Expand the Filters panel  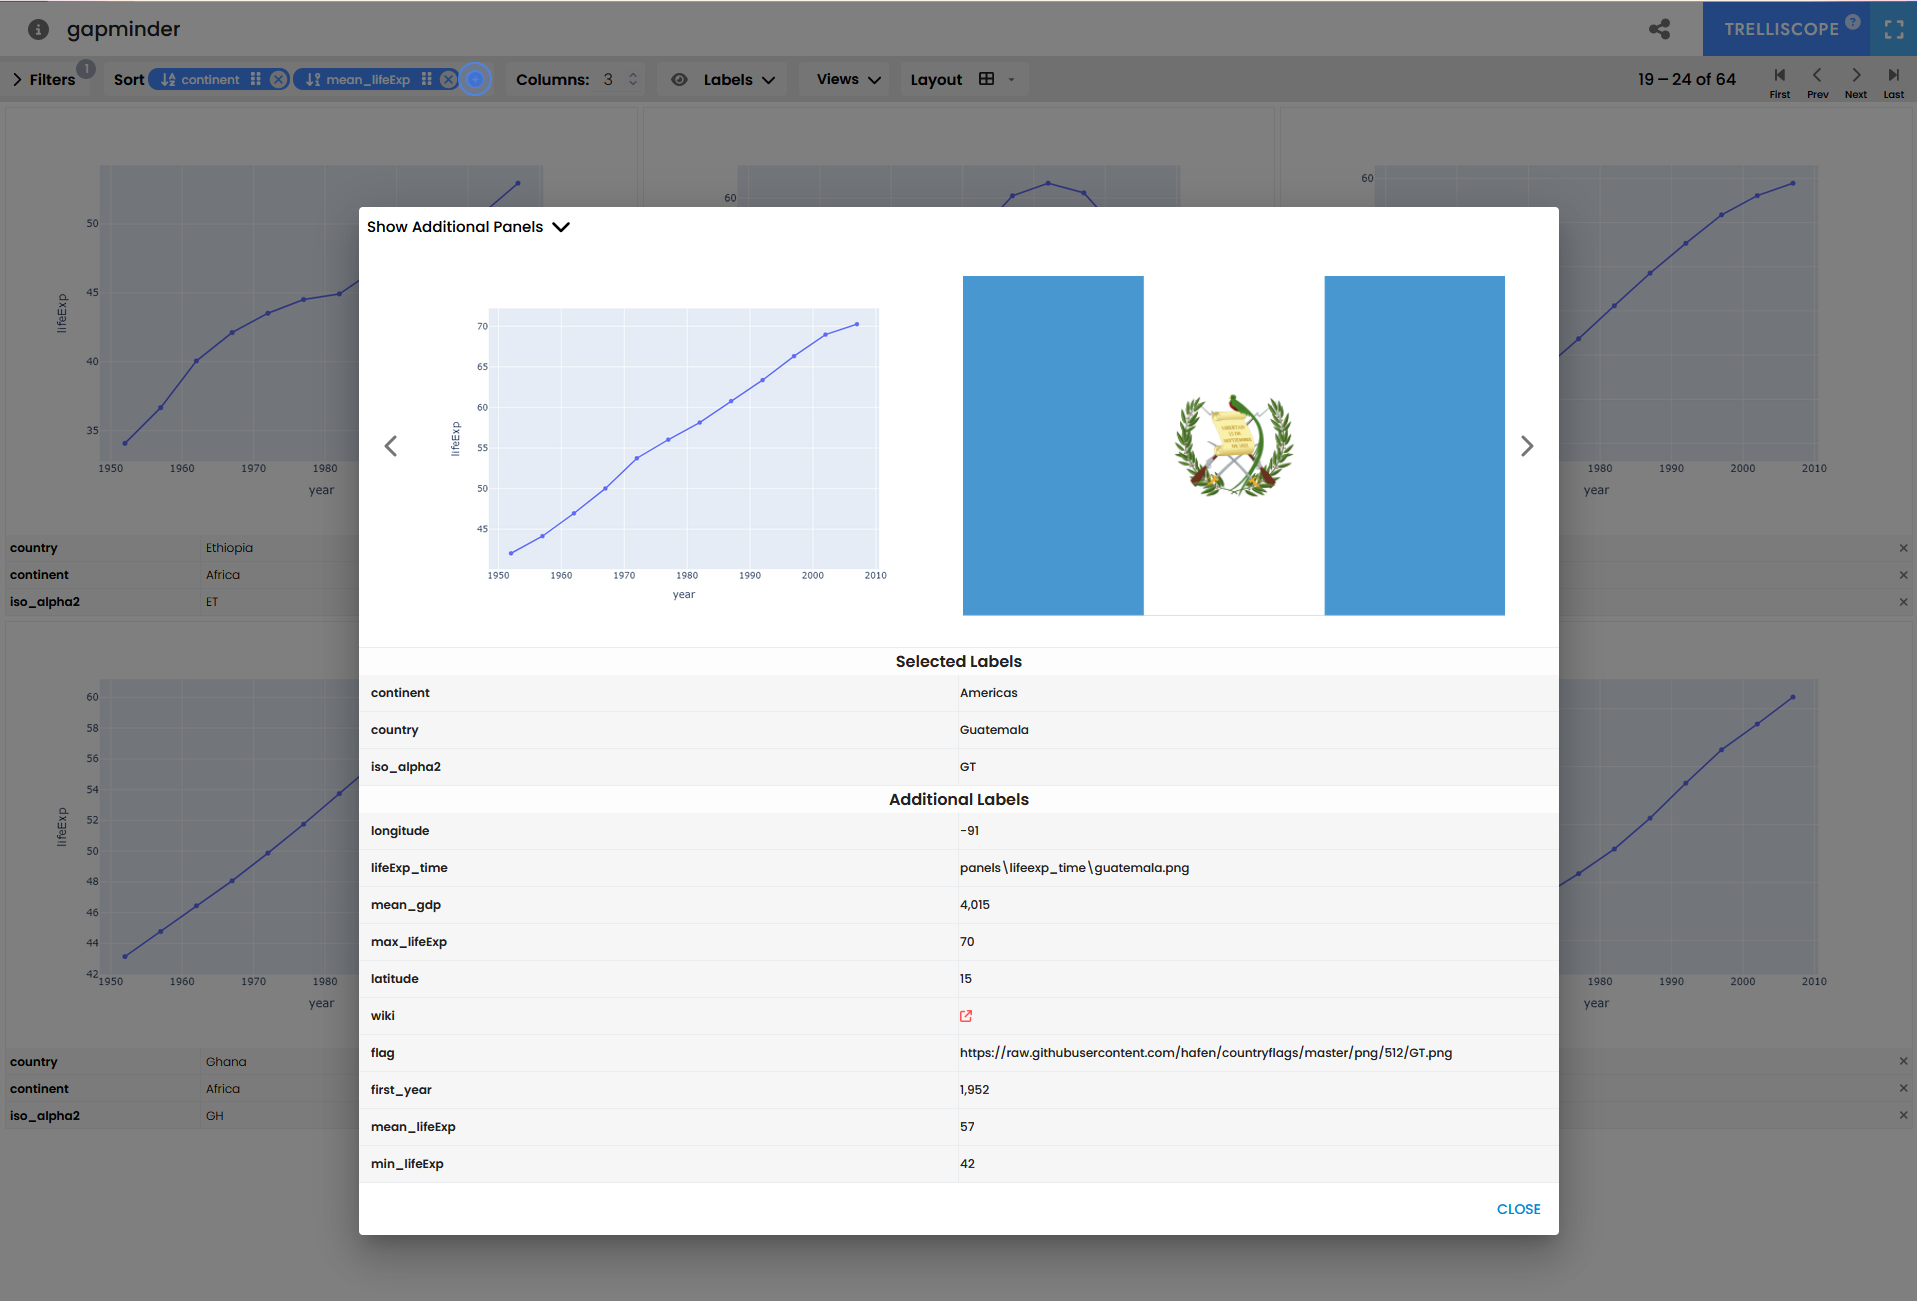tap(16, 79)
